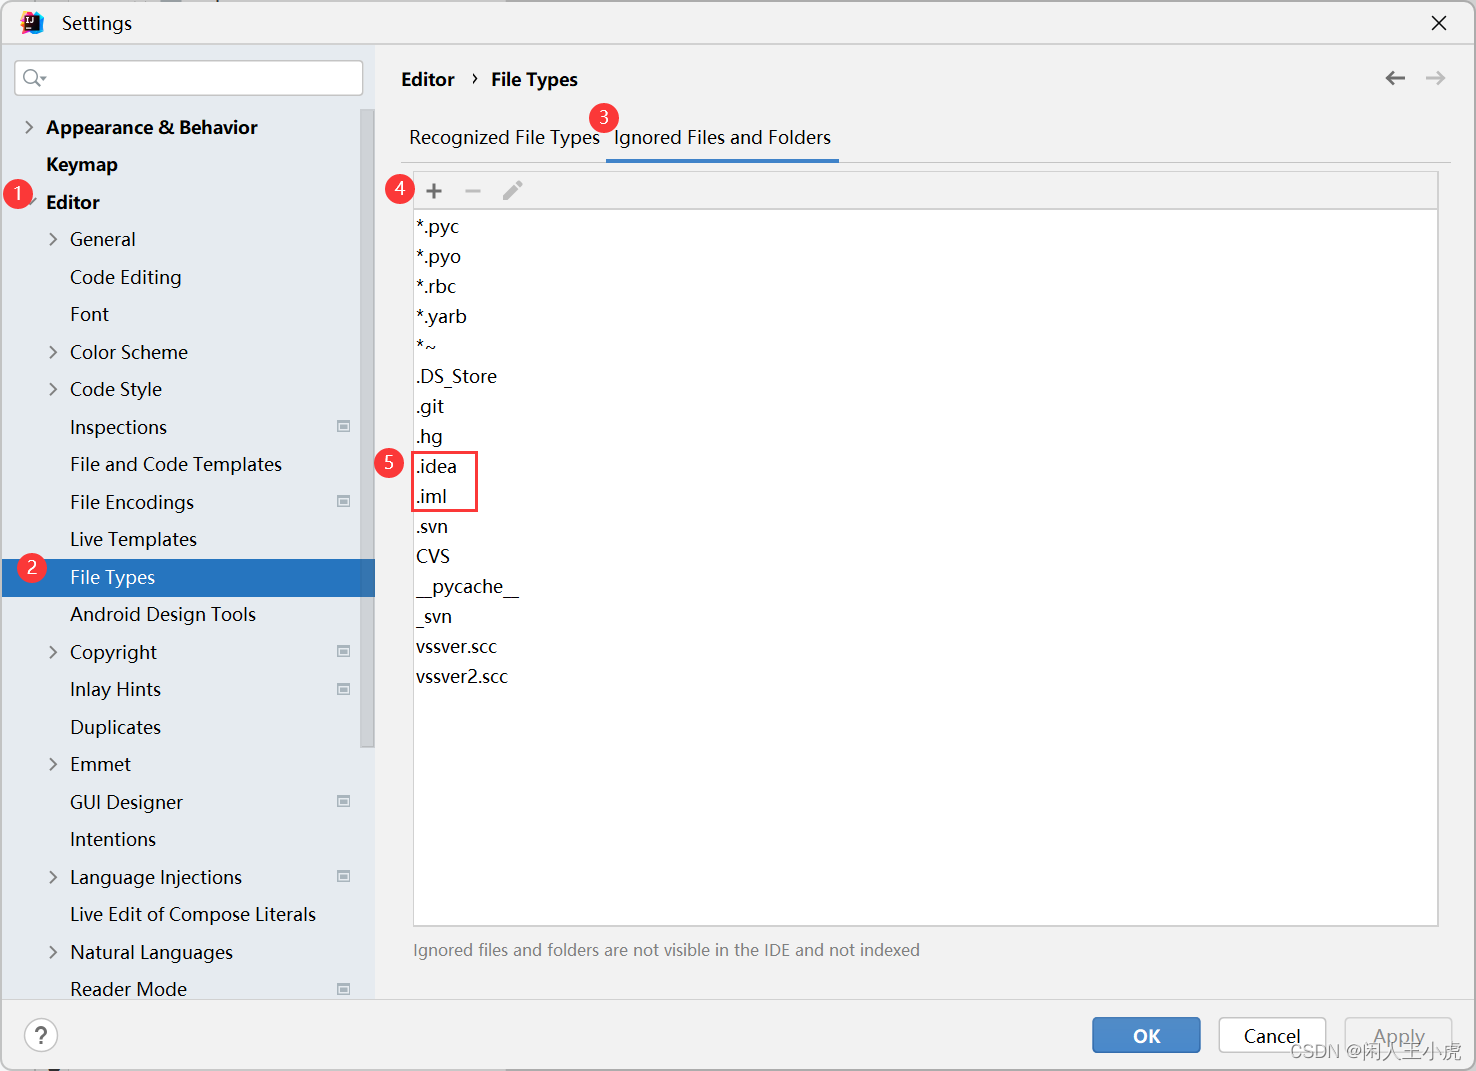The width and height of the screenshot is (1476, 1071).
Task: Expand the General node
Action: point(53,239)
